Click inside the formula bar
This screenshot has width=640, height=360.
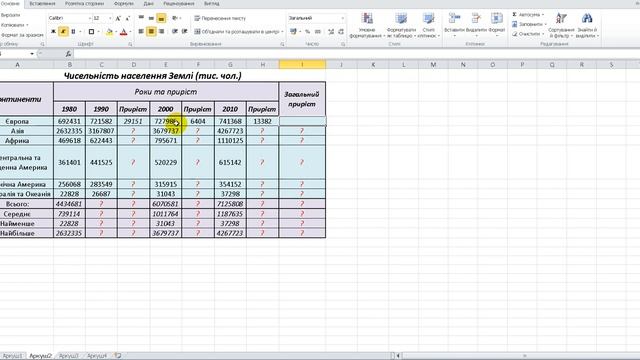pos(356,54)
